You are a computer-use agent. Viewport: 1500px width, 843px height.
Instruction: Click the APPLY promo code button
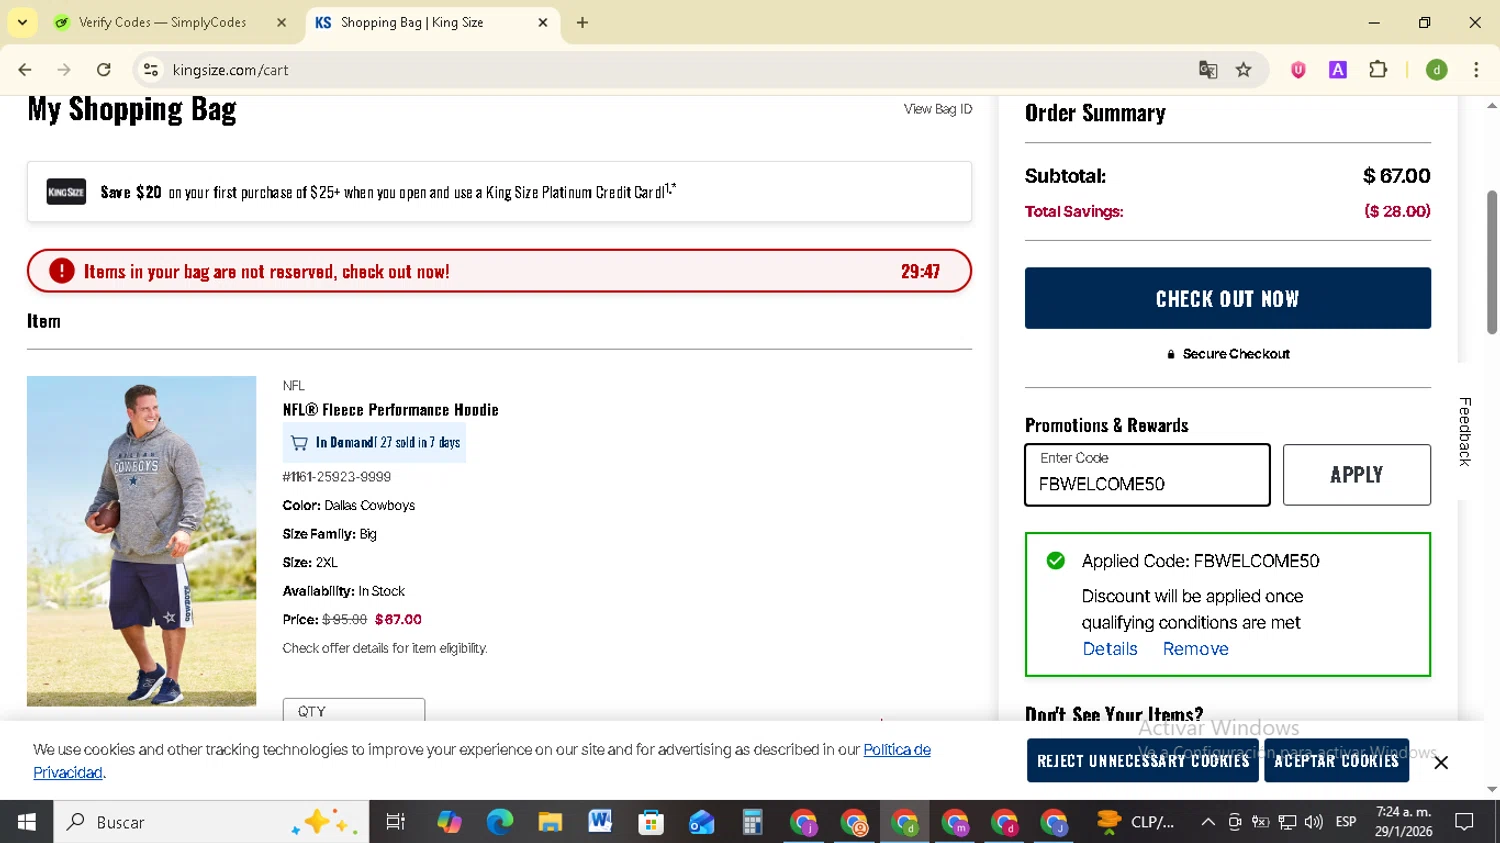(1356, 475)
